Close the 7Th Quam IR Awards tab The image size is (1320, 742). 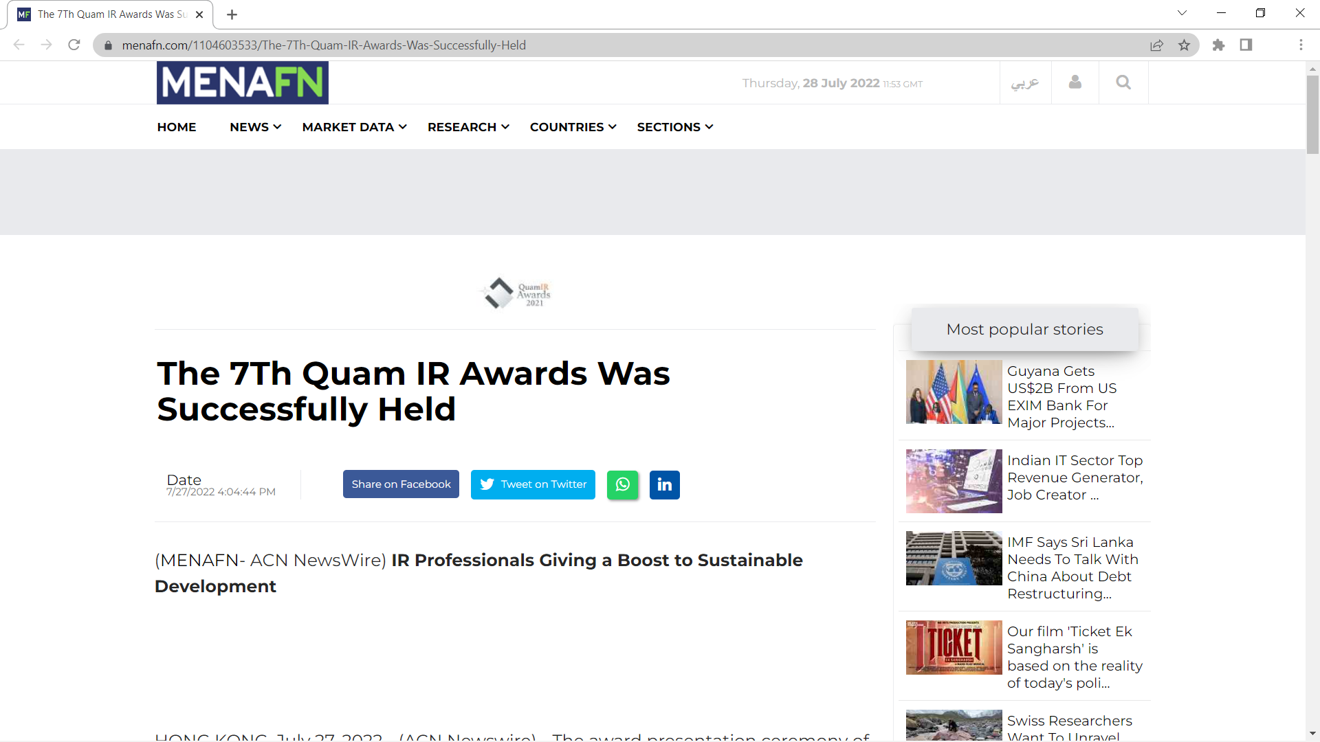coord(199,15)
